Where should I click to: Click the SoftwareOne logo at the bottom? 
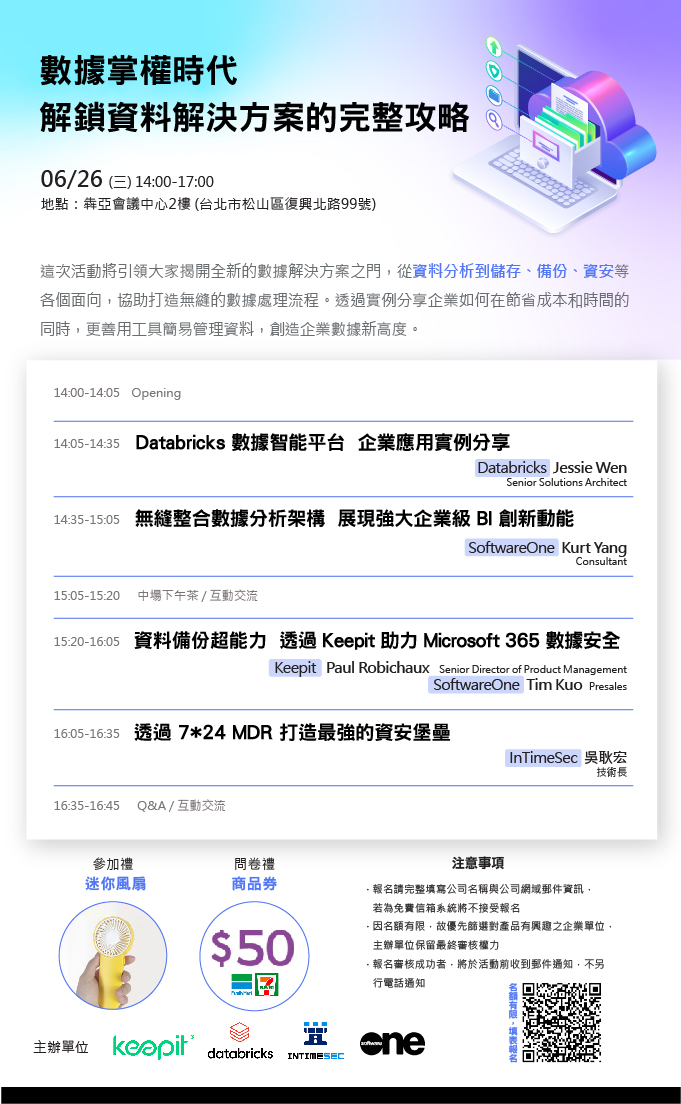[x=392, y=1043]
